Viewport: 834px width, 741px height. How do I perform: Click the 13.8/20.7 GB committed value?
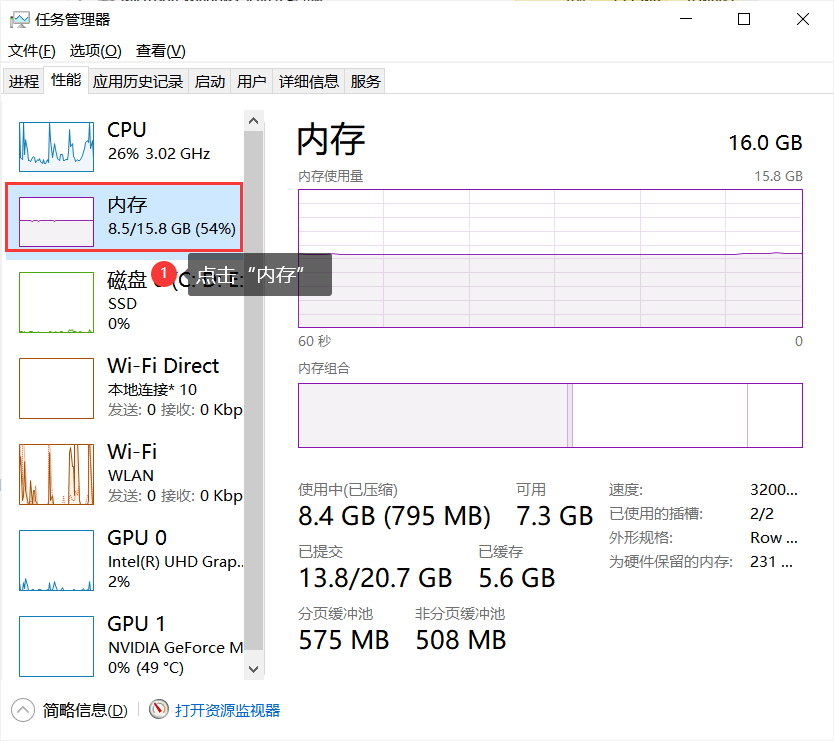click(x=376, y=578)
